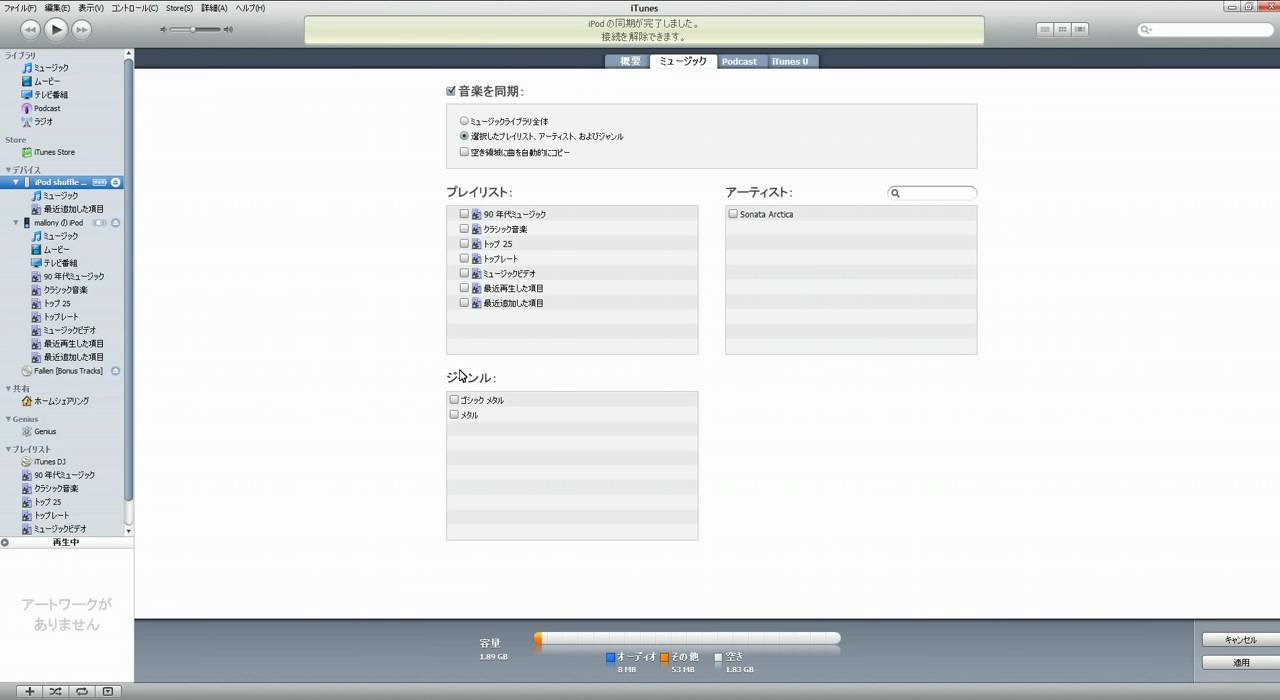Click the rewind (previous track) button
The width and height of the screenshot is (1280, 700).
click(x=30, y=30)
